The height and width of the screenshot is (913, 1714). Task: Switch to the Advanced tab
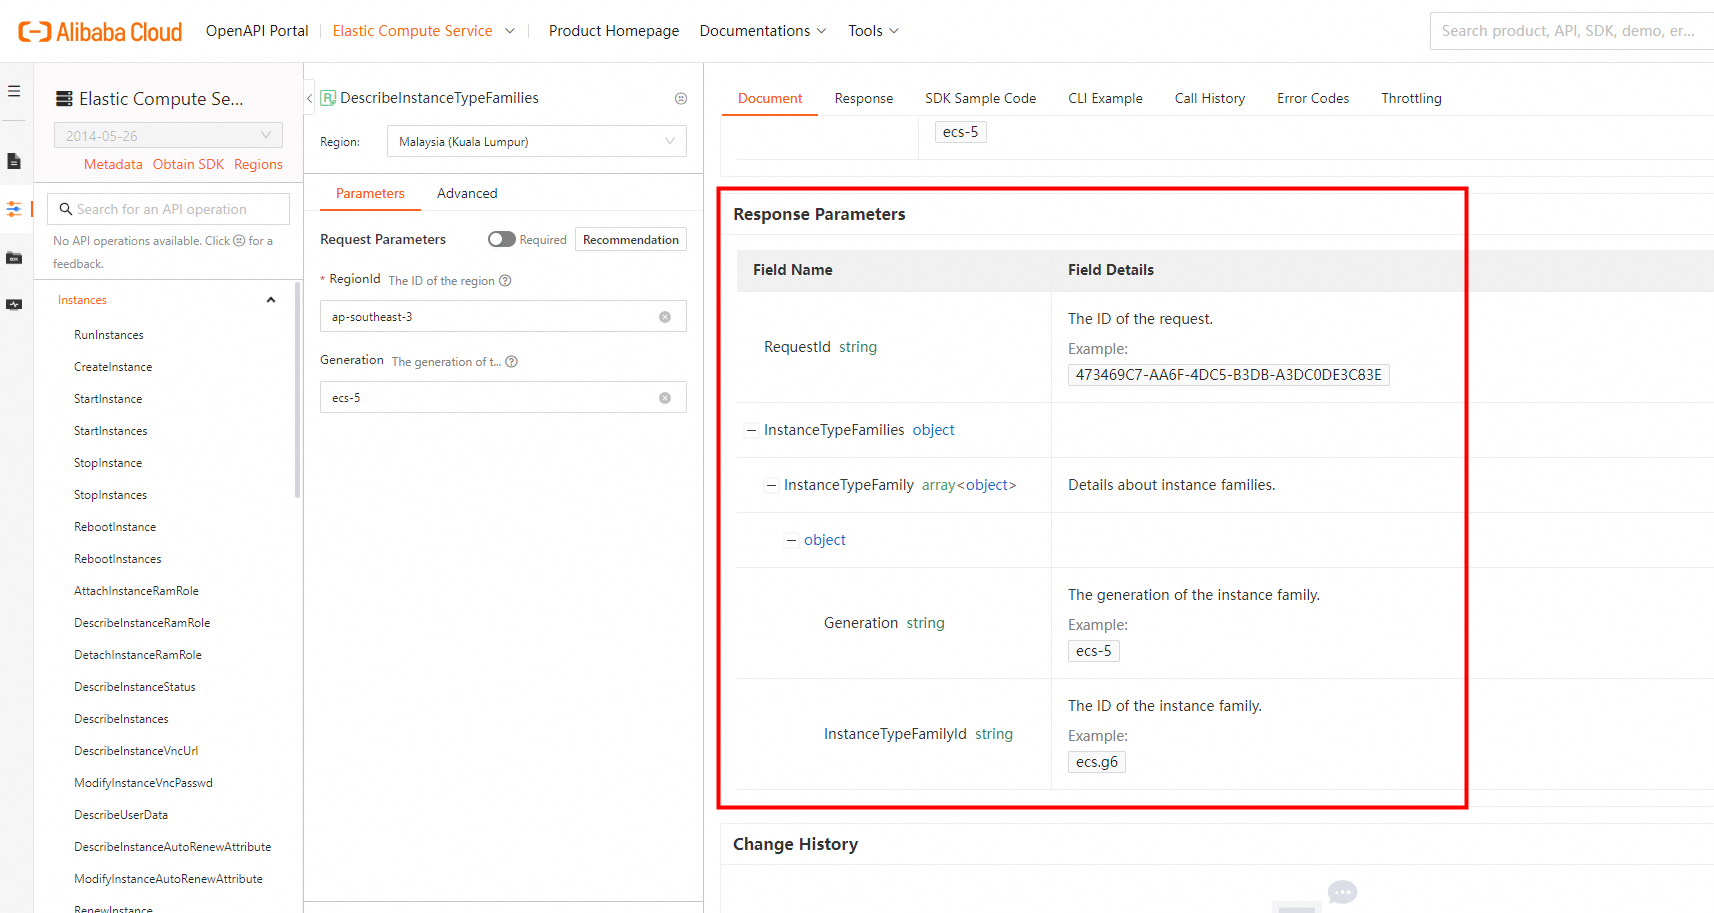pos(467,193)
